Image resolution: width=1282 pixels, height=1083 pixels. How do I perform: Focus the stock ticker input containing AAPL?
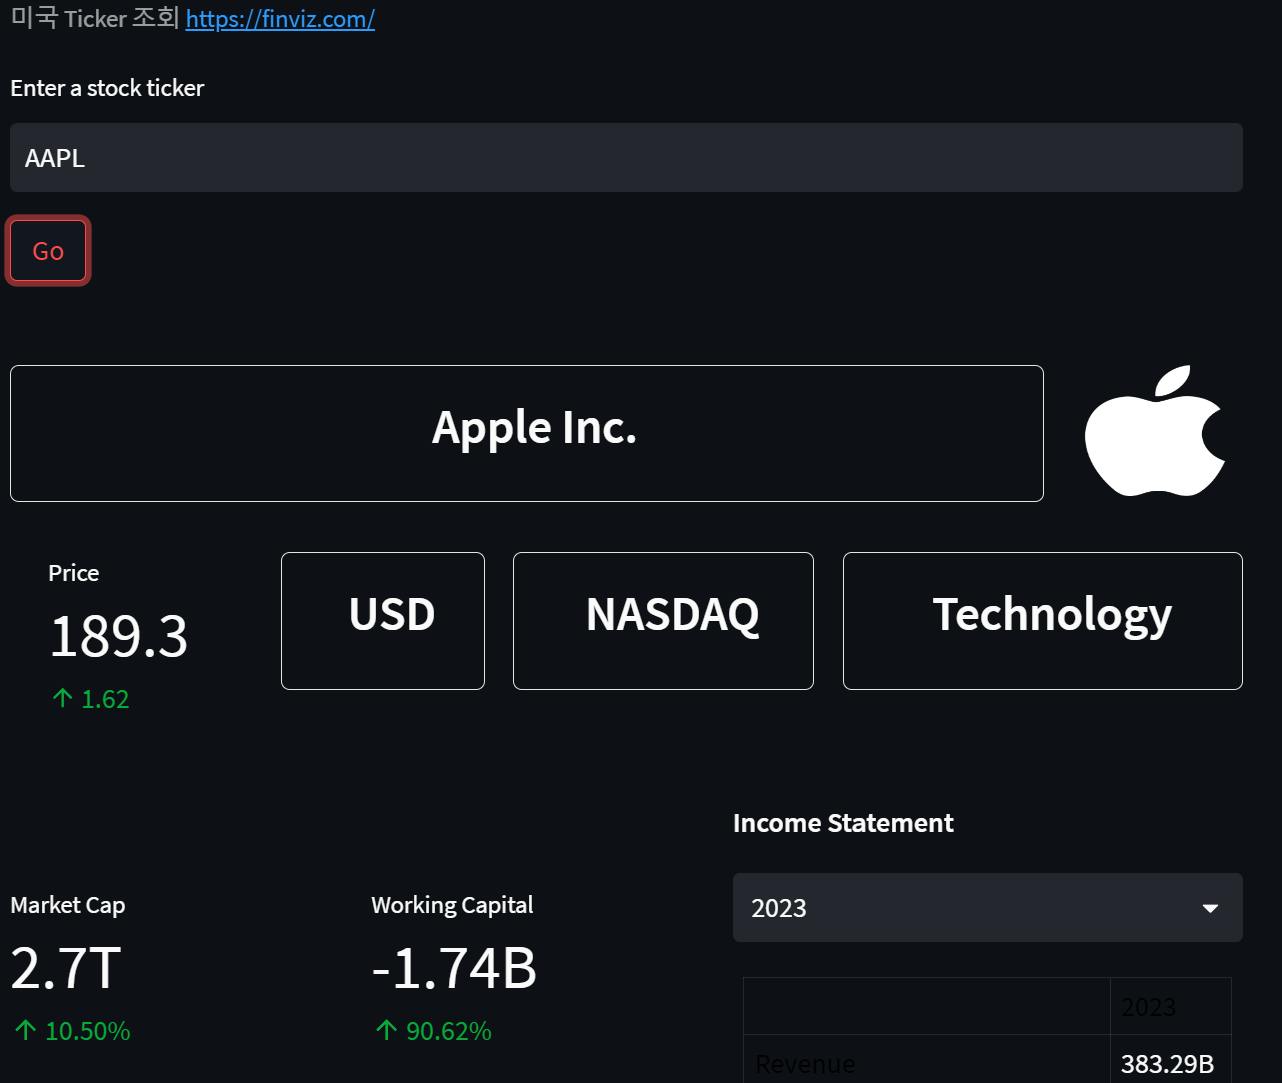tap(626, 158)
